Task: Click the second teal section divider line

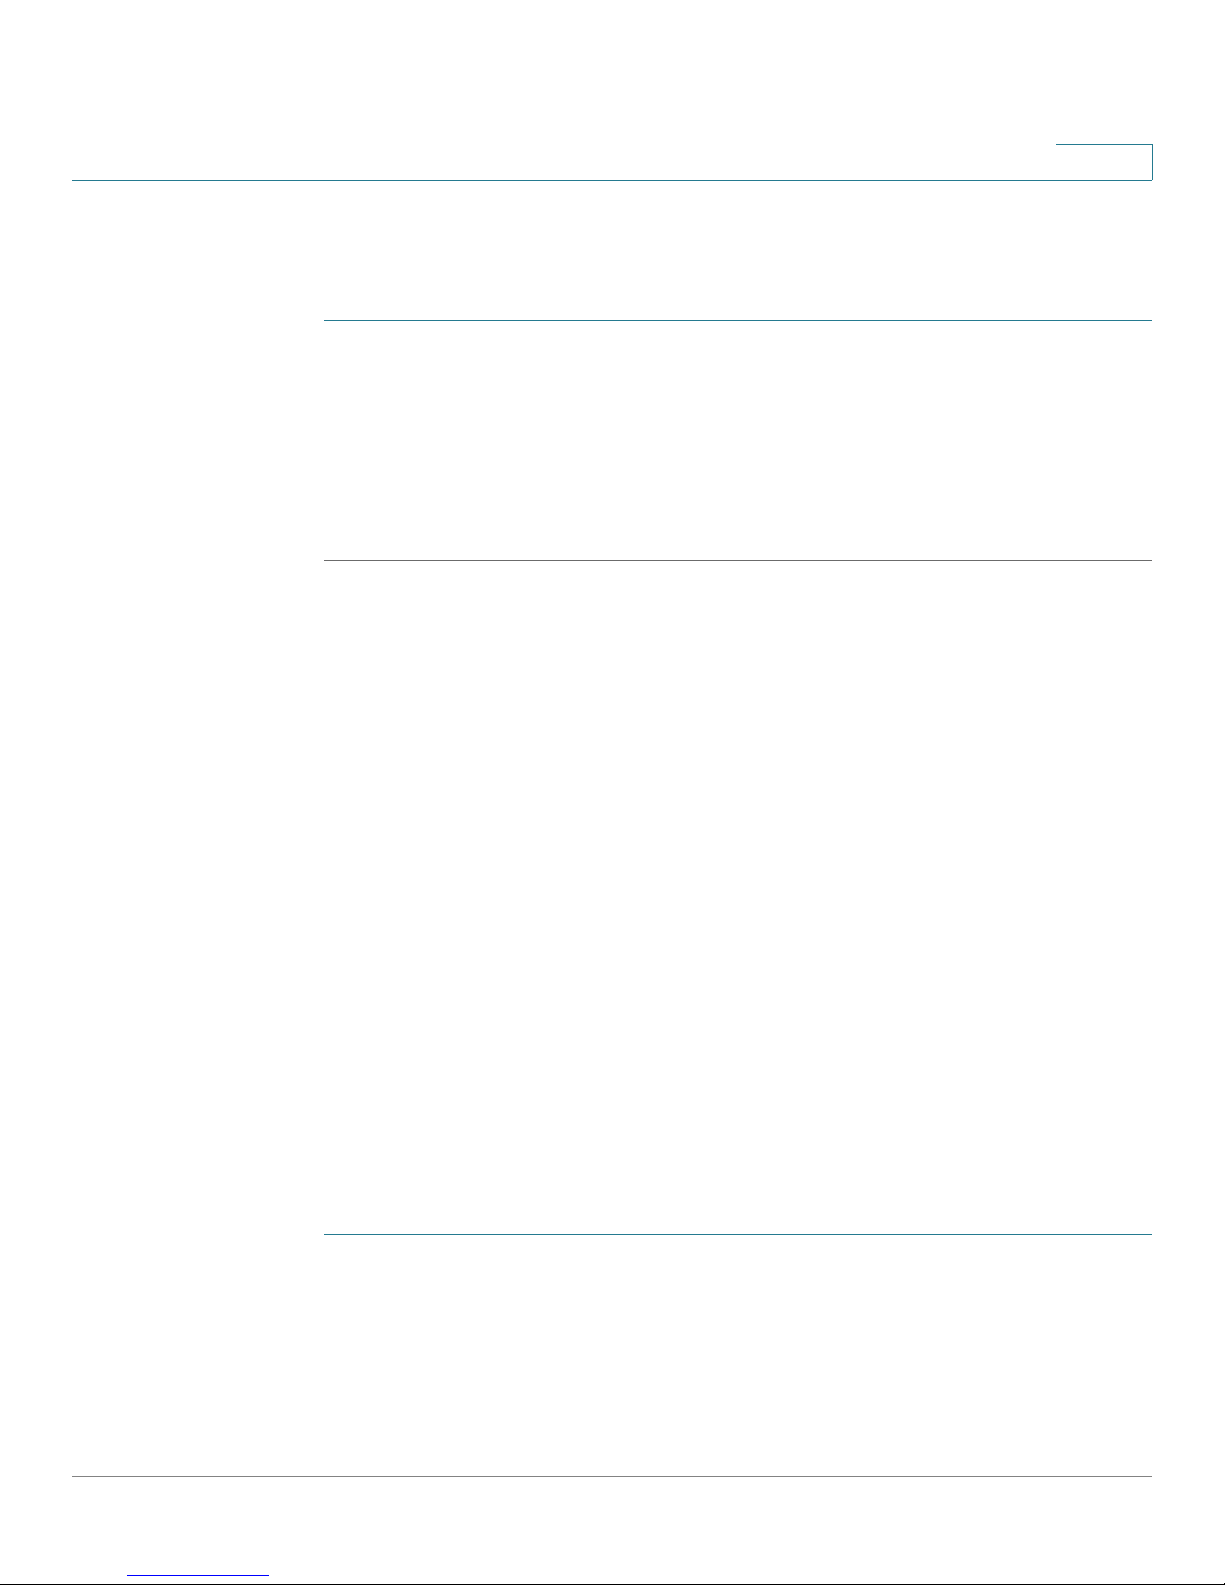Action: point(738,560)
